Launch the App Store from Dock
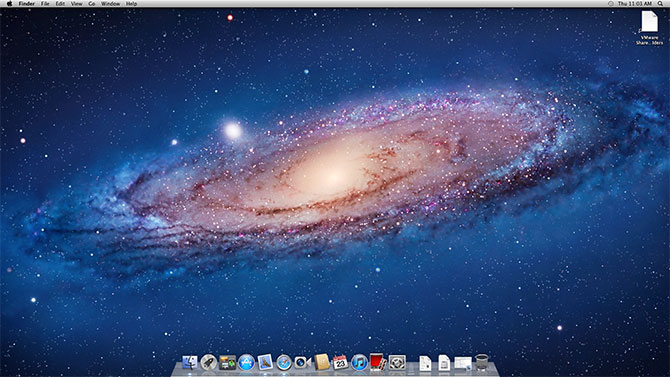Screen dimensions: 670x377 coord(246,362)
